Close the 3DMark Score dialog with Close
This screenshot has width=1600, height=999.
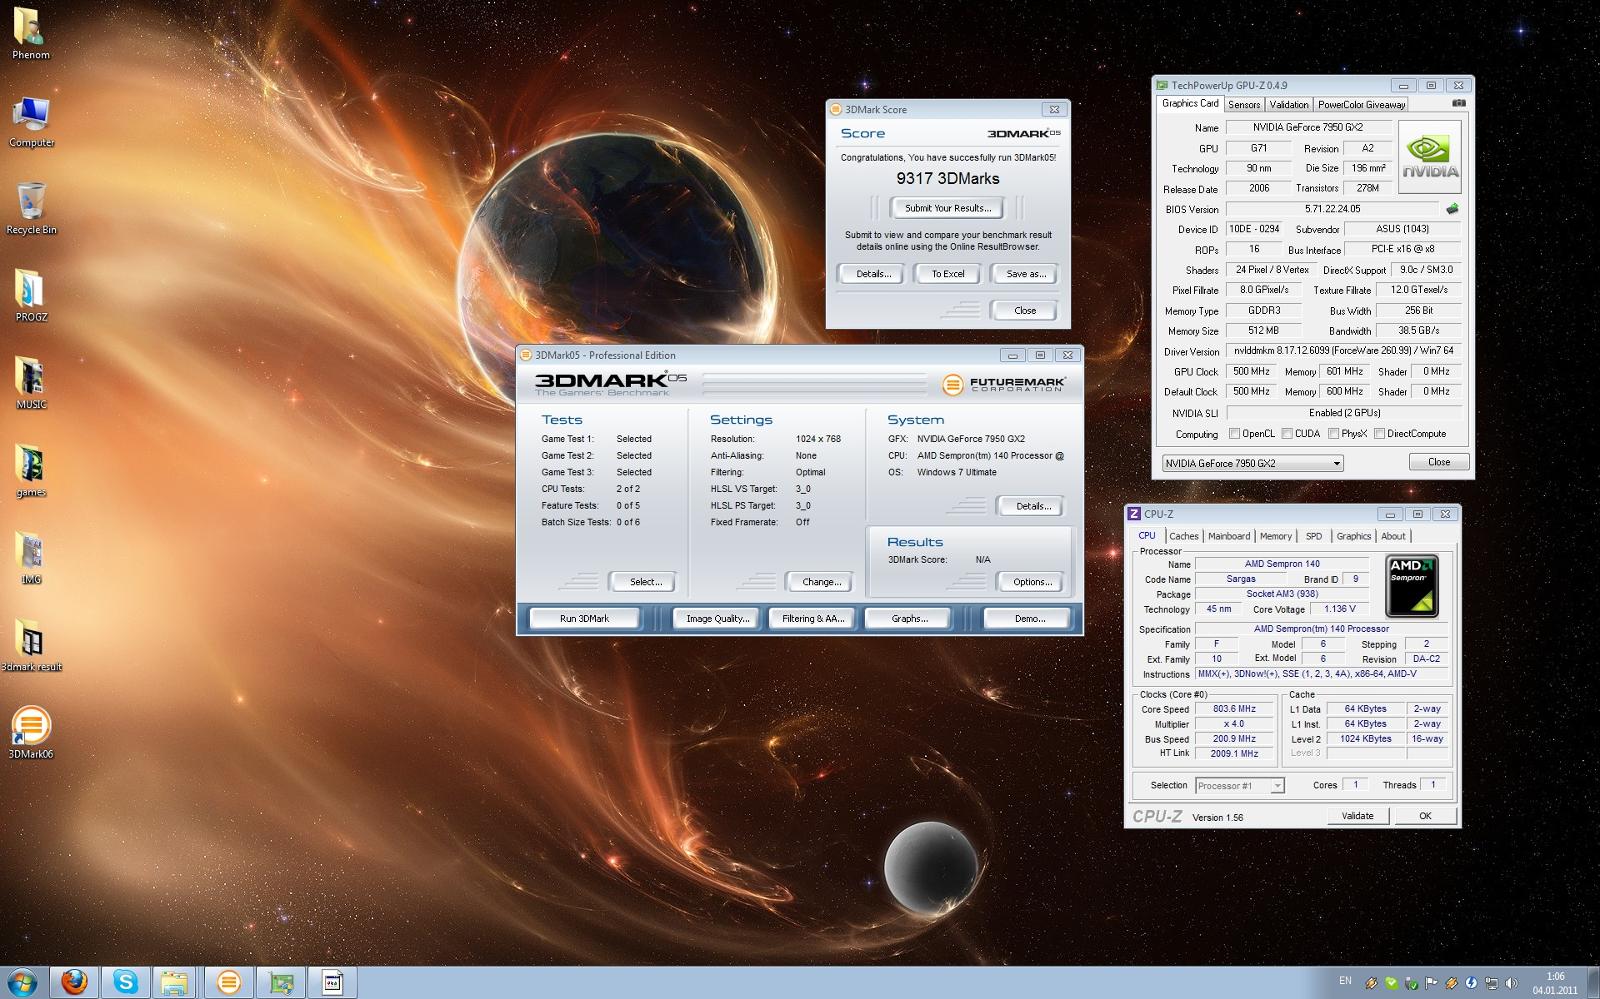[1025, 310]
